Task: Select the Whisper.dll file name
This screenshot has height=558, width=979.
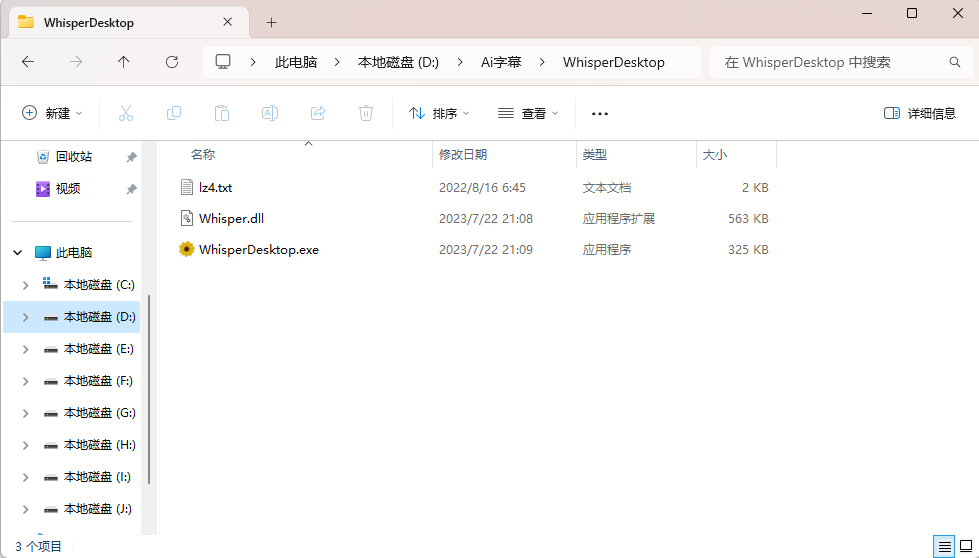Action: pyautogui.click(x=231, y=218)
